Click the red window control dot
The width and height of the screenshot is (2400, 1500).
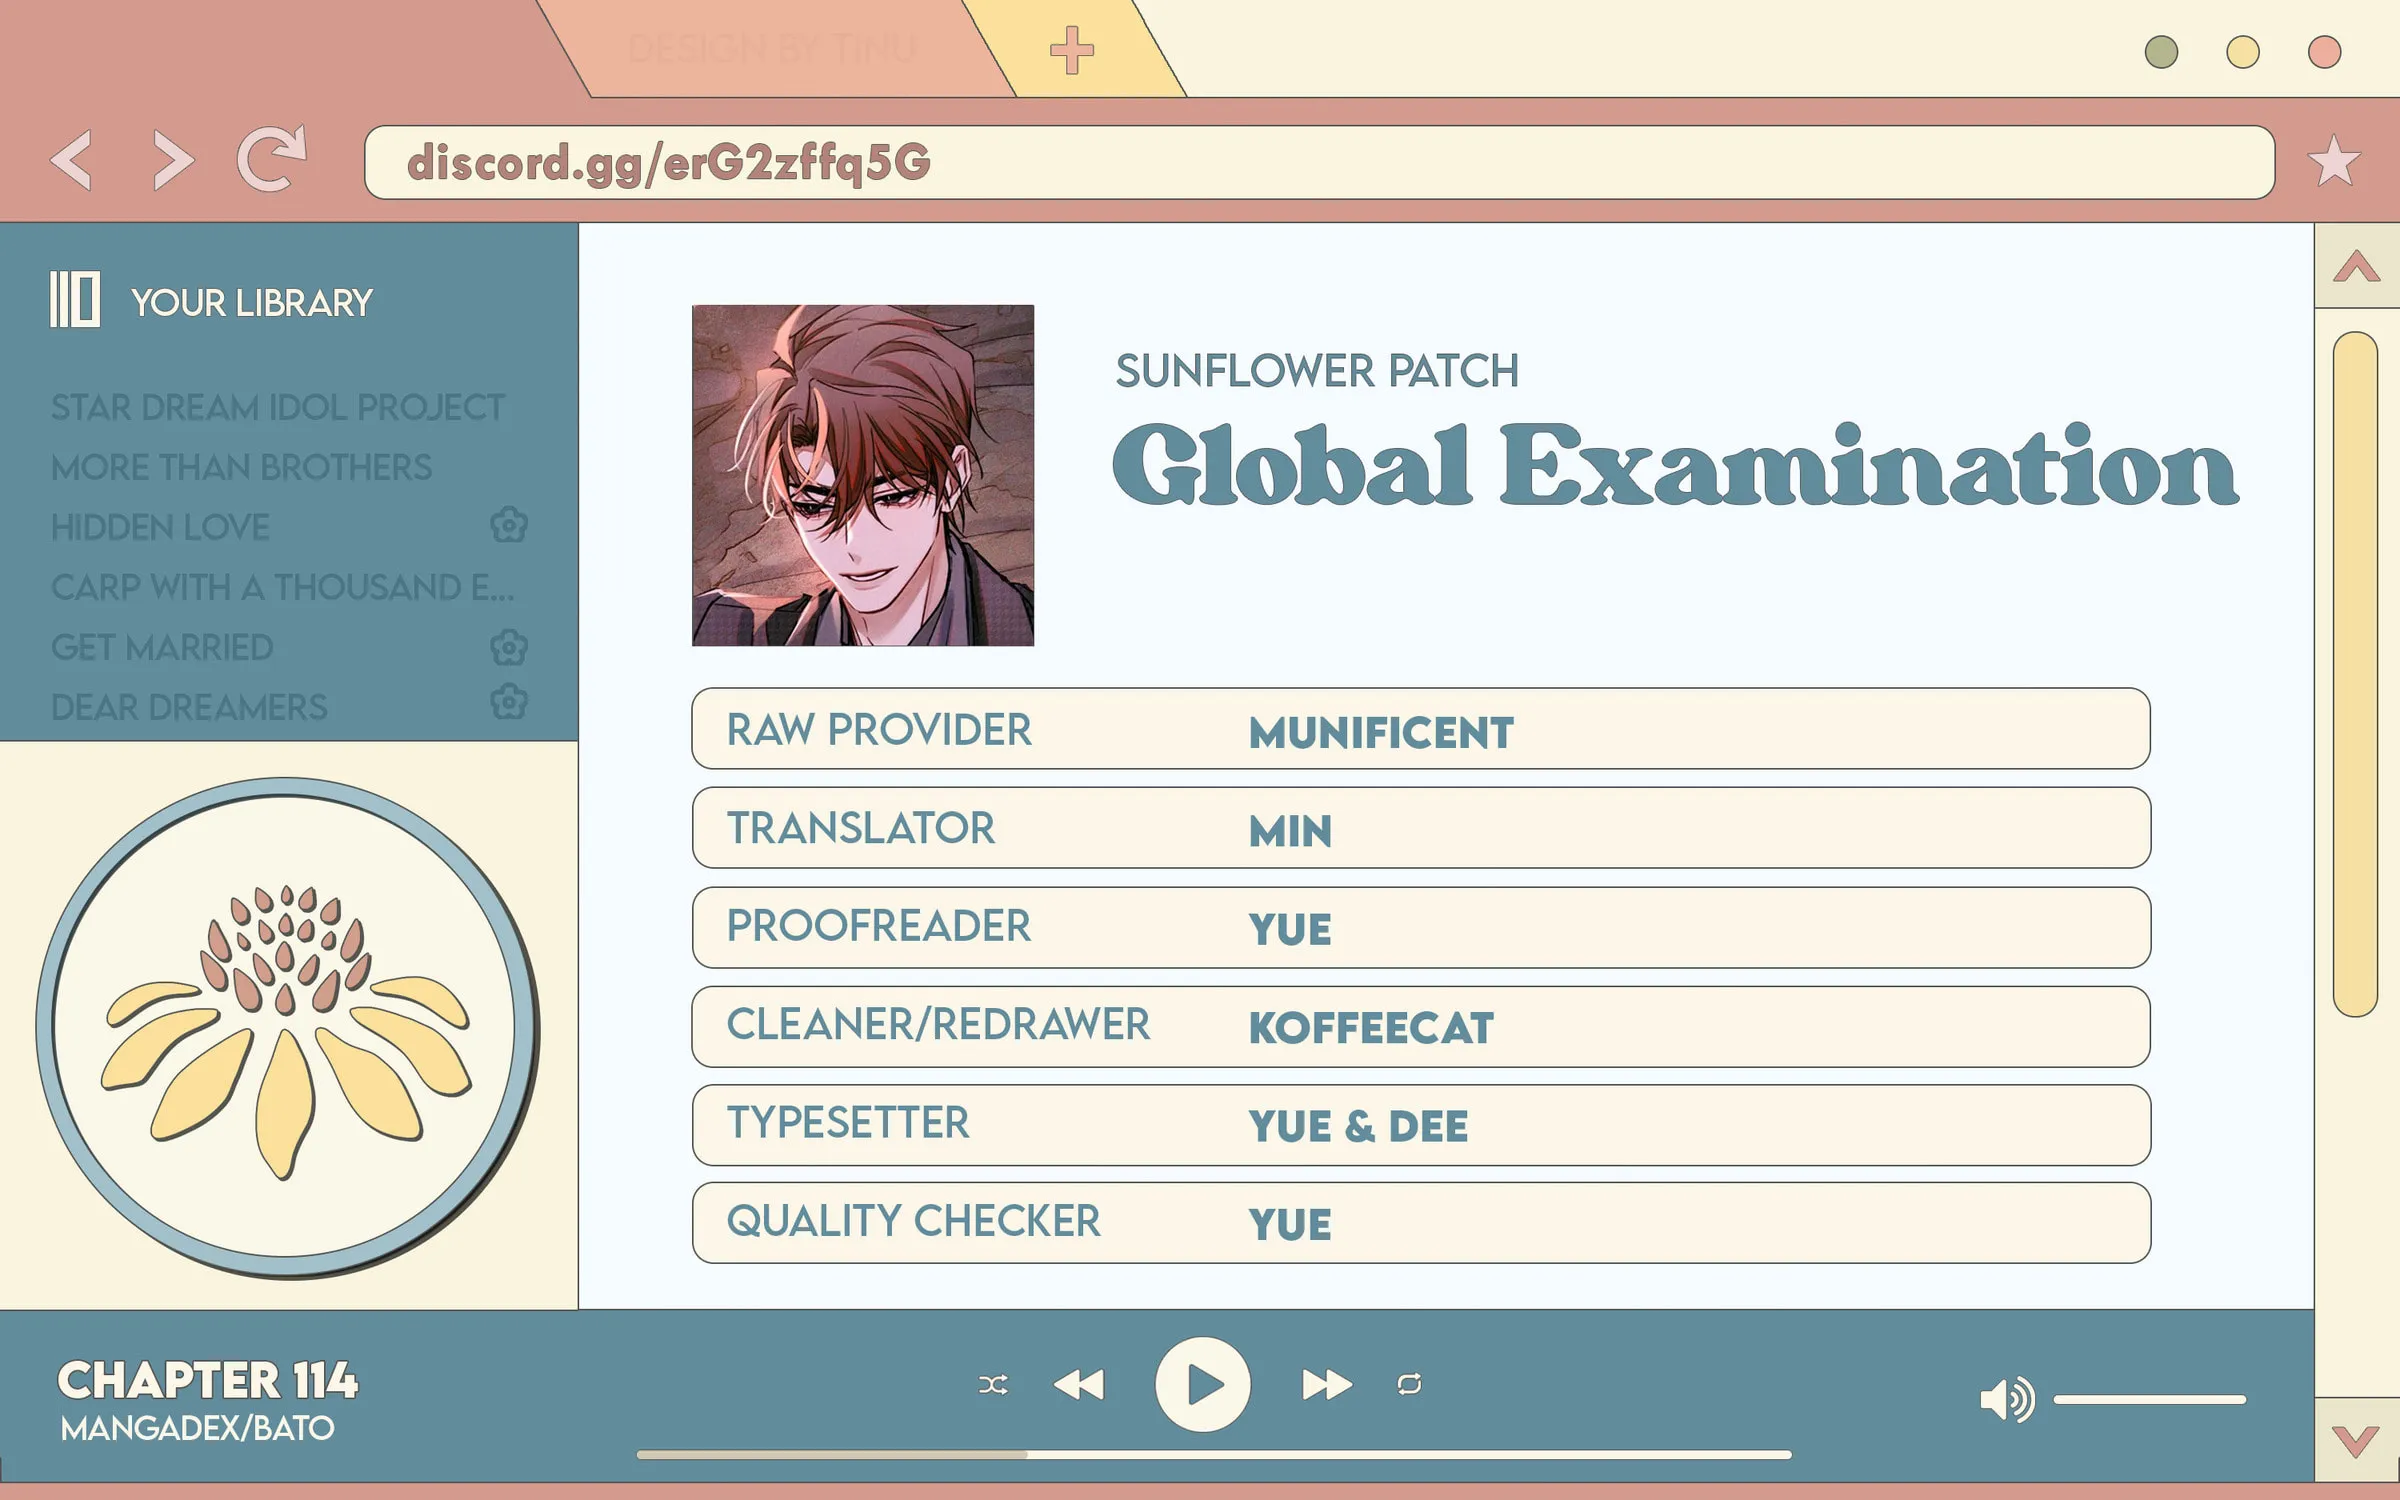(2324, 52)
